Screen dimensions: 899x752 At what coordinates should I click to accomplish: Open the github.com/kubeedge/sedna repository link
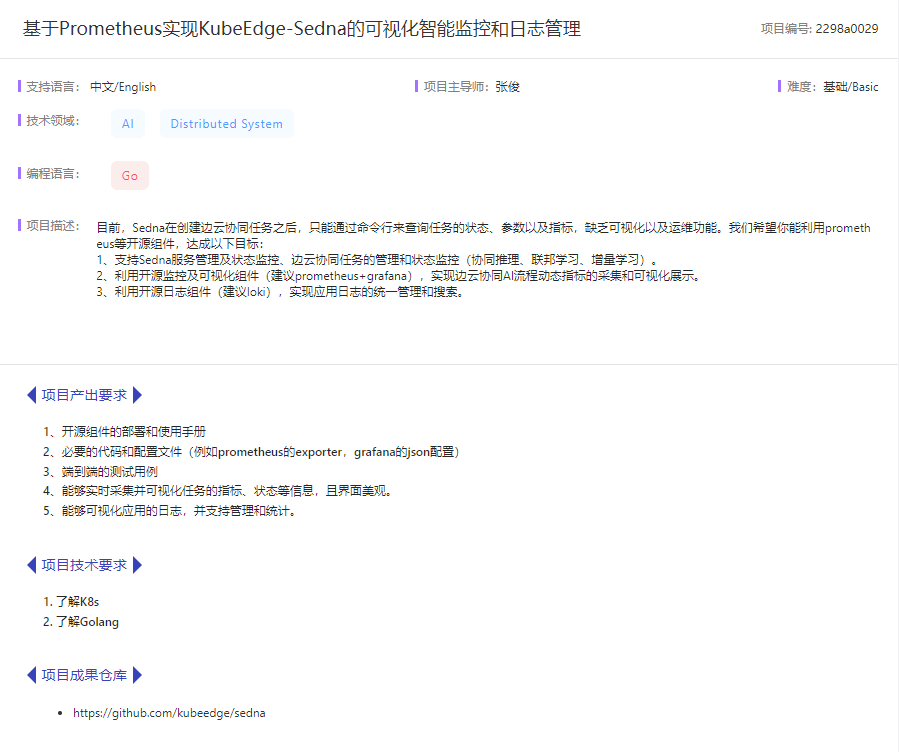(x=169, y=713)
